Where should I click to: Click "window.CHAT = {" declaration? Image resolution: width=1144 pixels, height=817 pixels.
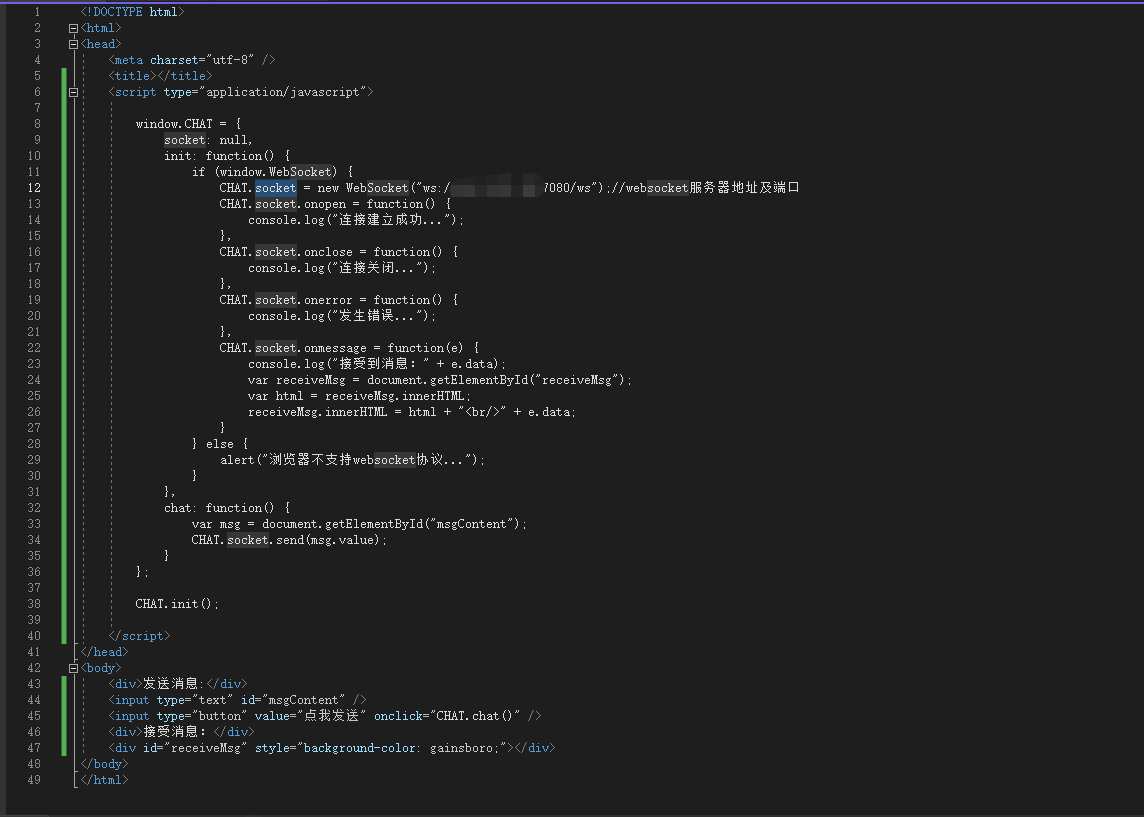tap(188, 124)
